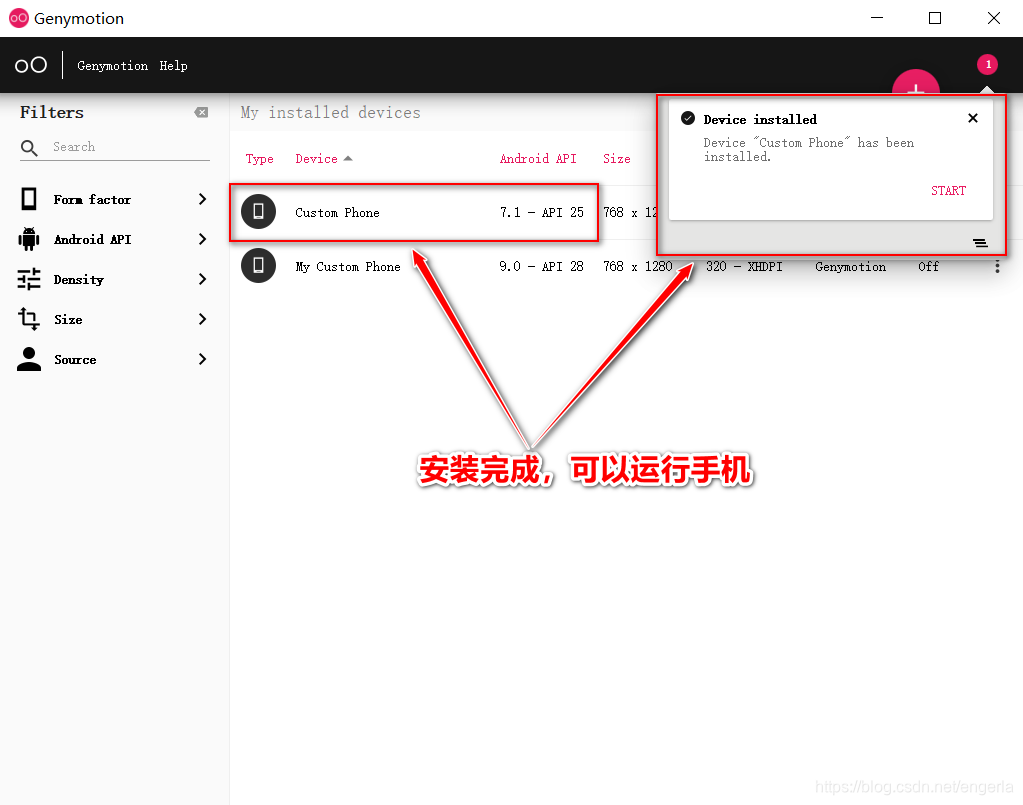Click the 9.0 - API 28 cell
Viewport: 1023px width, 805px height.
(542, 267)
